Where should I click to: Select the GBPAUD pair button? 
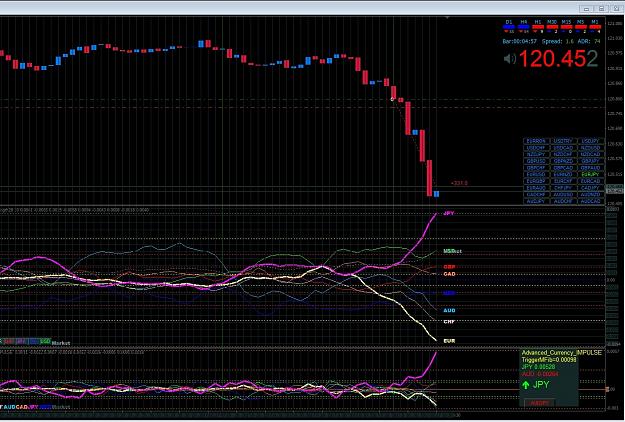tap(591, 168)
